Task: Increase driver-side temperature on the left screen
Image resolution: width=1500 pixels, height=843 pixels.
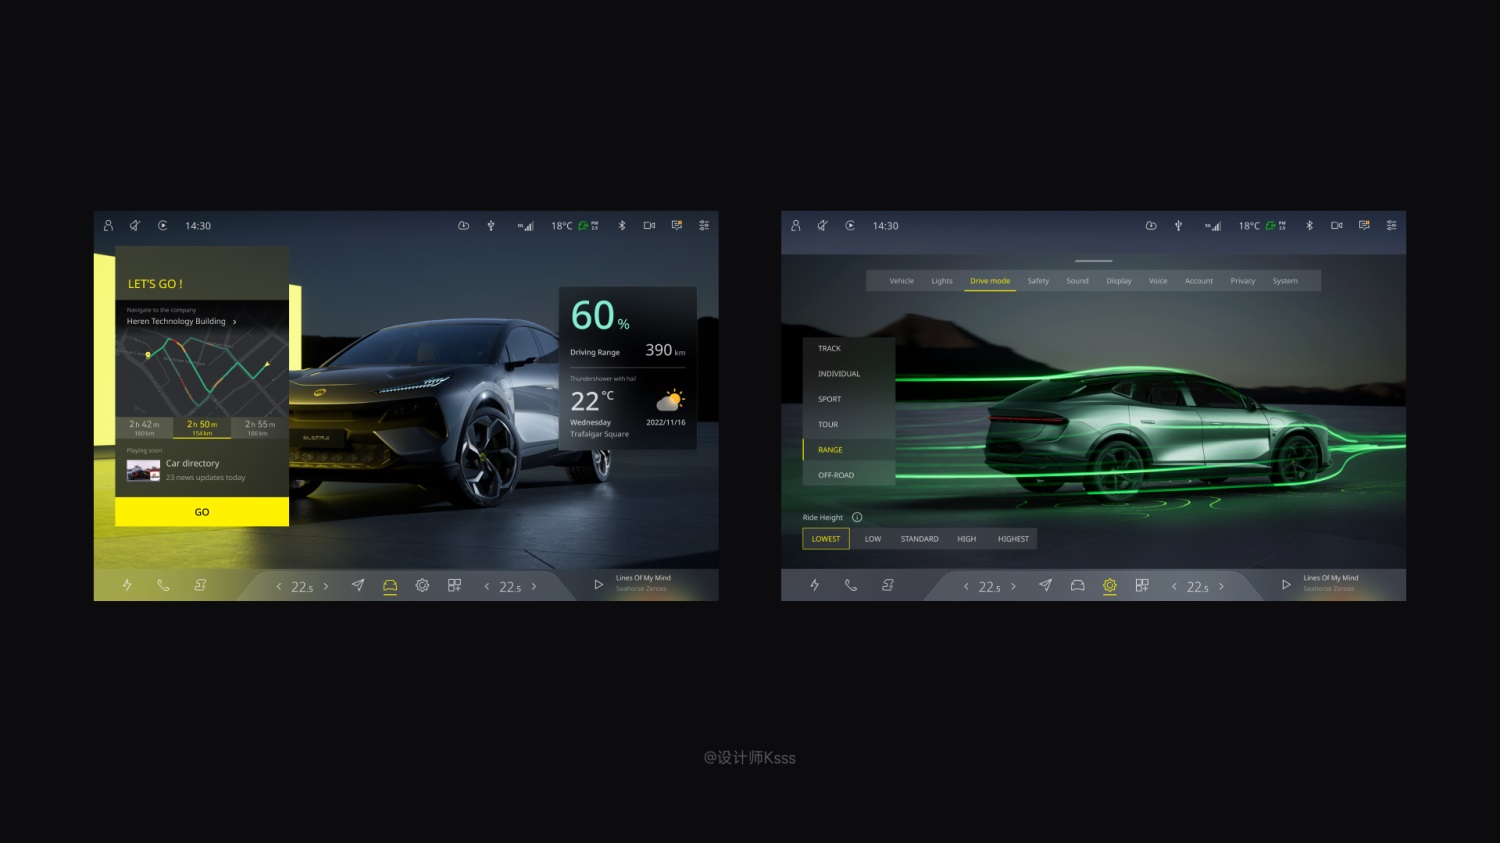Action: [326, 587]
